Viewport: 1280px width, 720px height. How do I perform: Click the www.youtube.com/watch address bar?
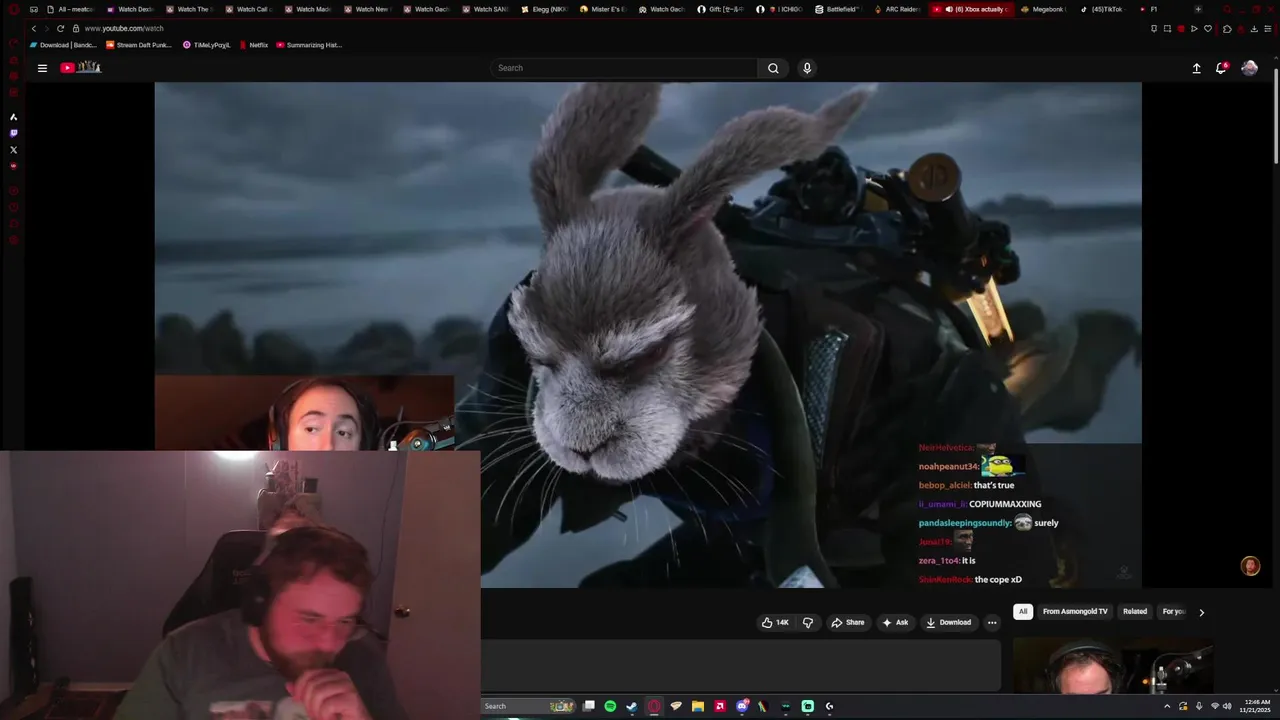tap(124, 28)
